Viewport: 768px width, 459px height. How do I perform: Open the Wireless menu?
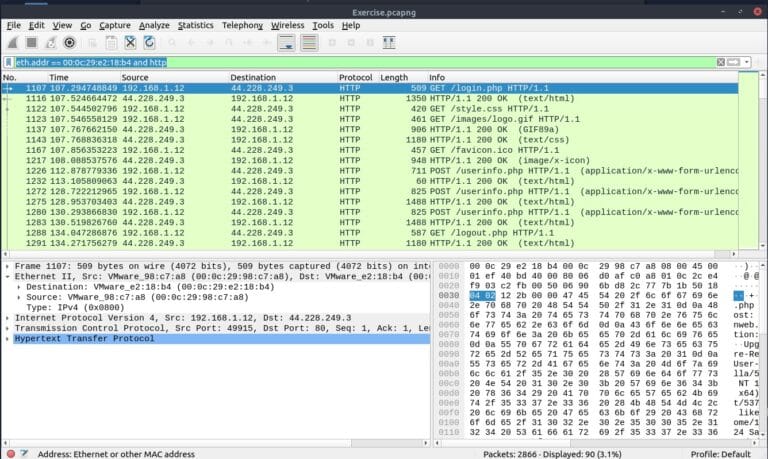(x=288, y=25)
